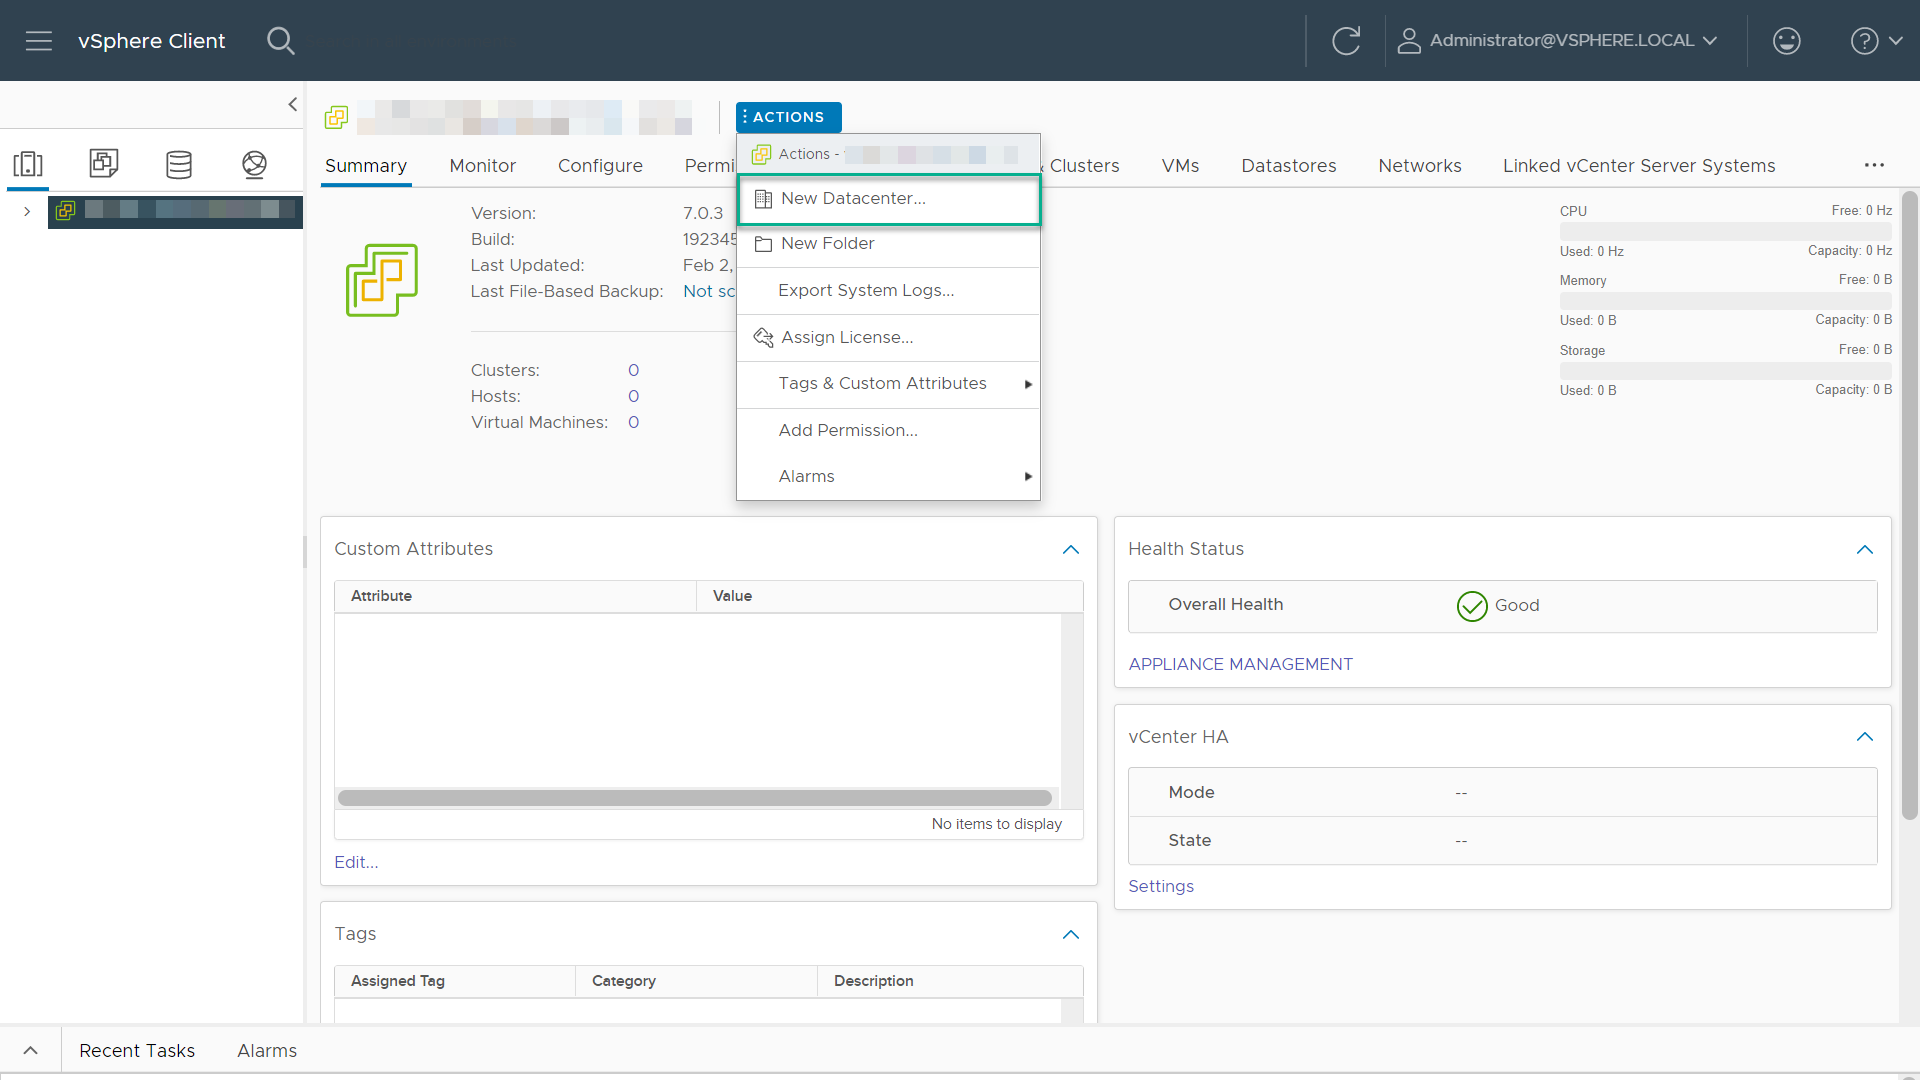This screenshot has width=1920, height=1080.
Task: Collapse the Health Status panel
Action: click(x=1865, y=550)
